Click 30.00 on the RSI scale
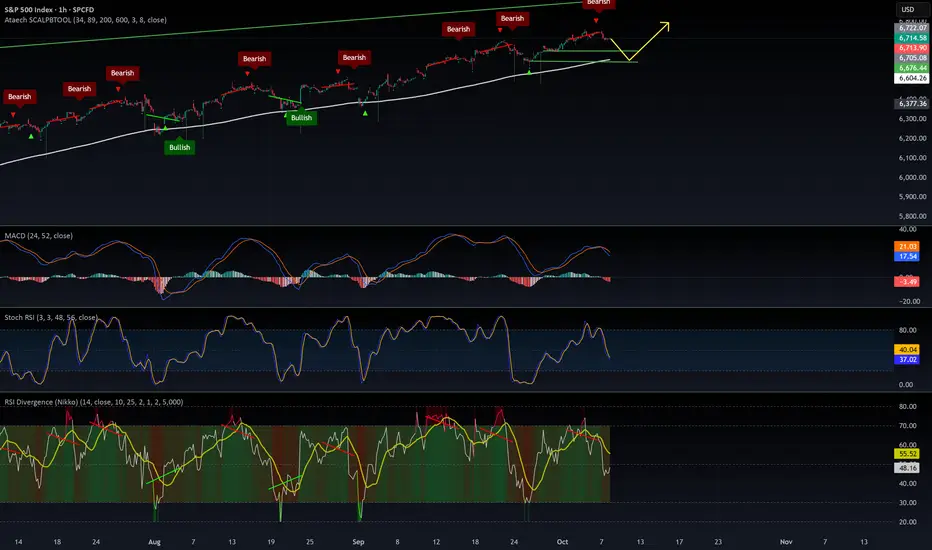 point(907,503)
